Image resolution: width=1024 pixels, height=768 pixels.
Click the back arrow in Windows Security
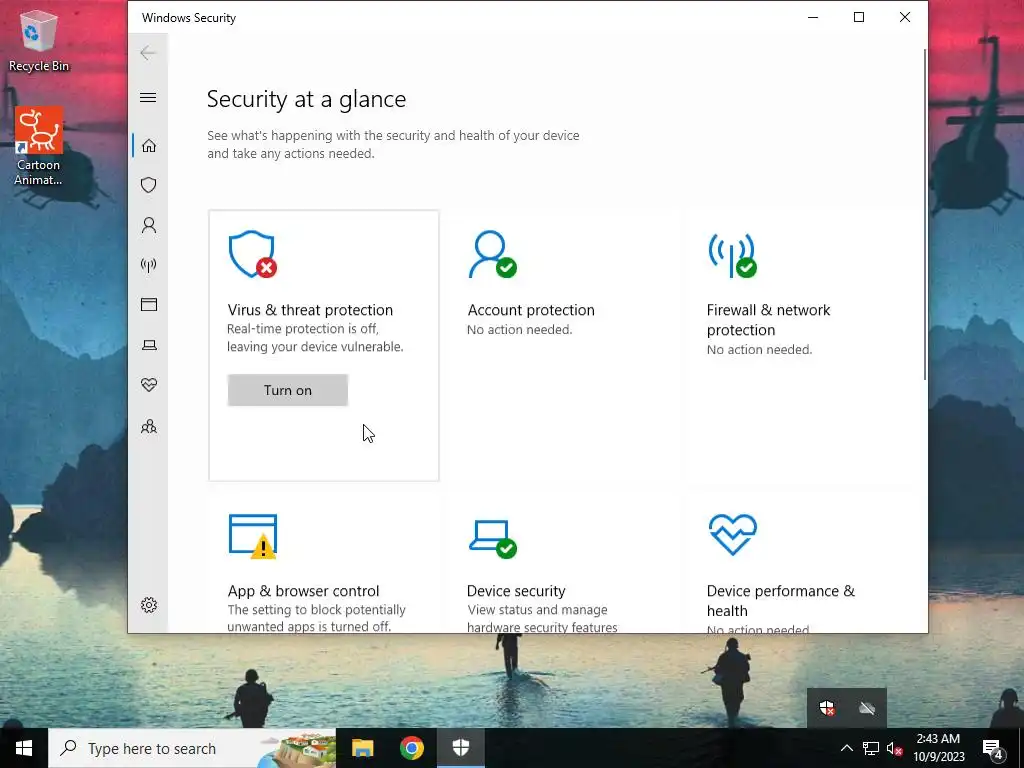pyautogui.click(x=148, y=53)
